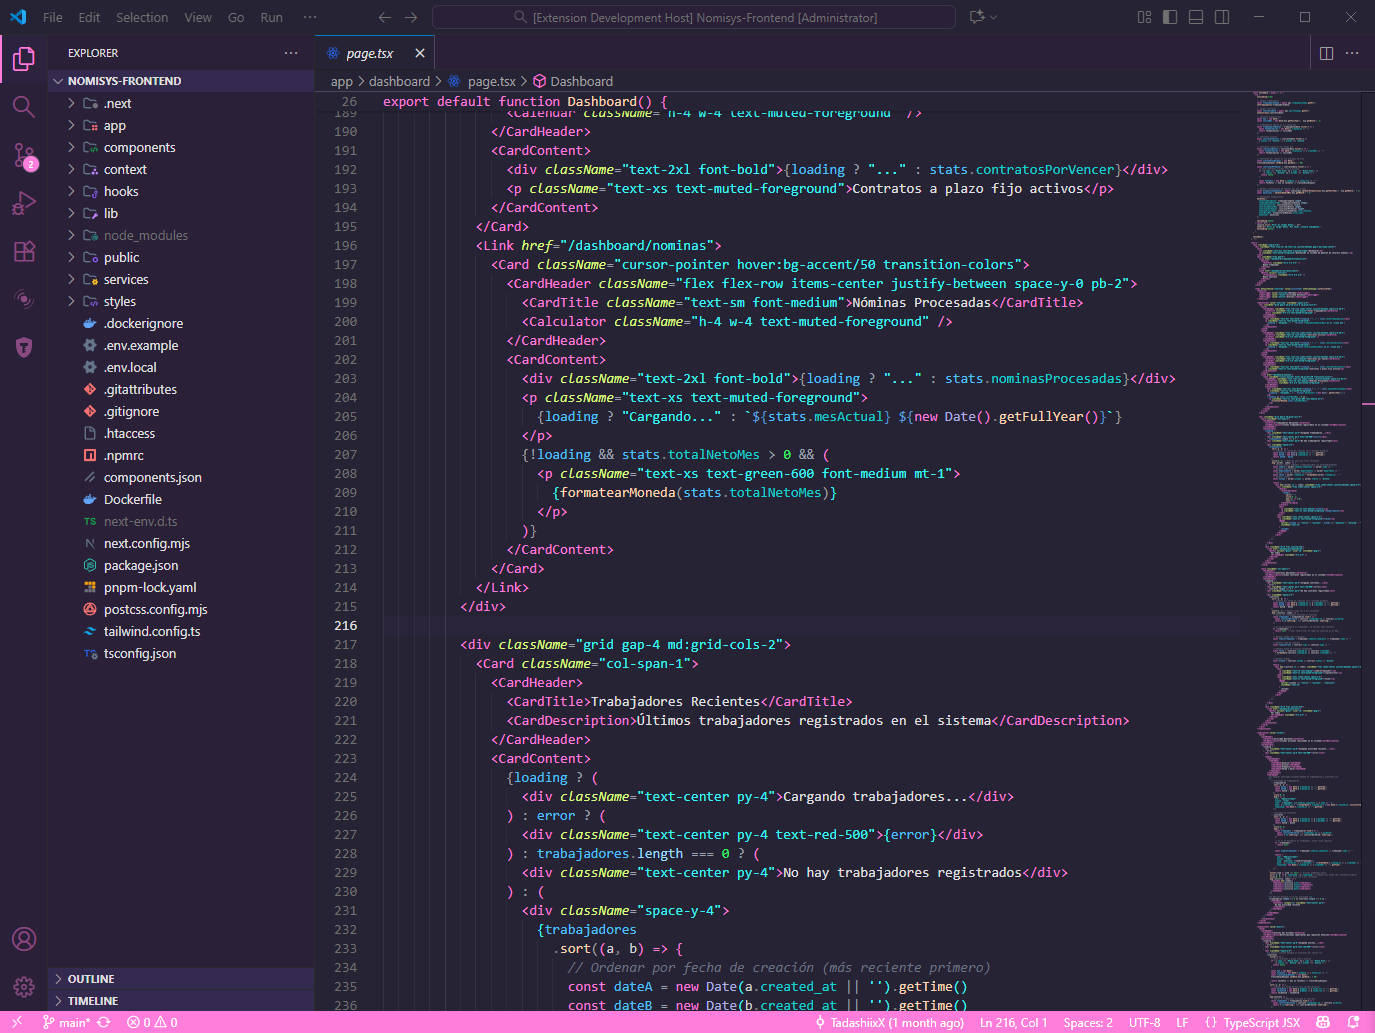Open the Selection menu
Viewport: 1375px width, 1033px height.
[142, 17]
